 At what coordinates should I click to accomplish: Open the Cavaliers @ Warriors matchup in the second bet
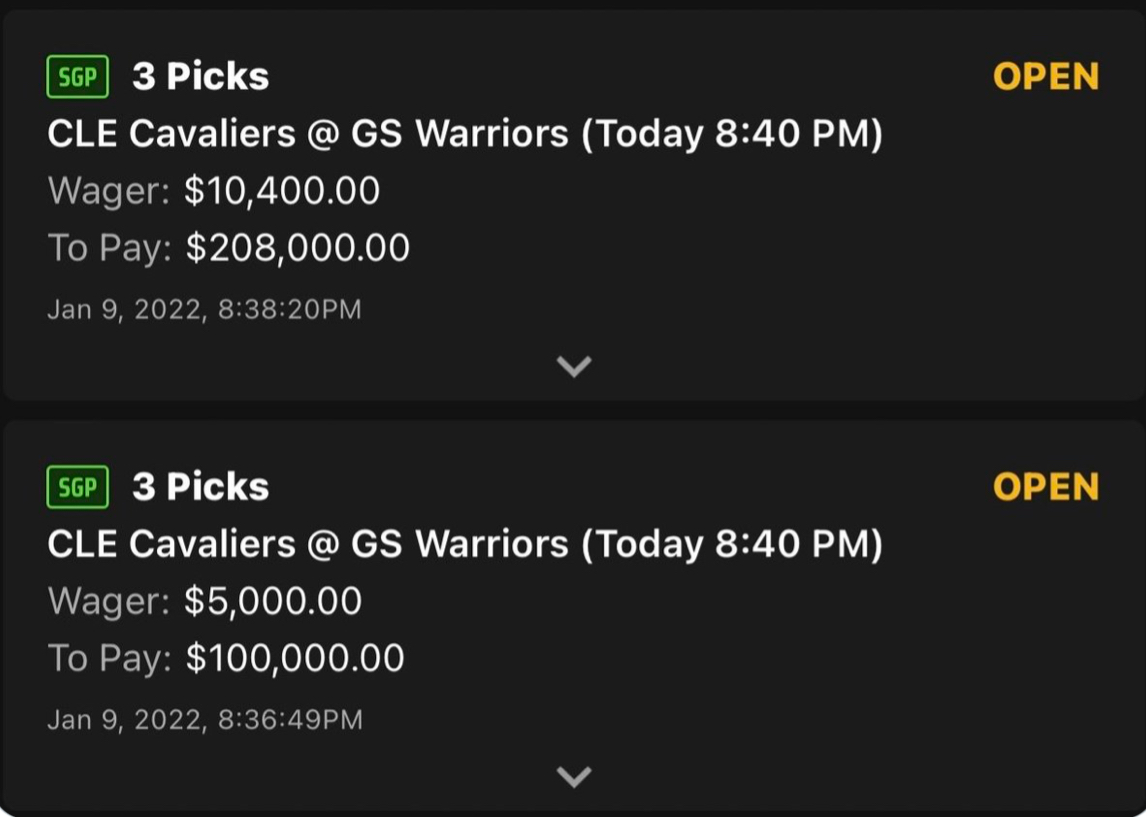(465, 544)
